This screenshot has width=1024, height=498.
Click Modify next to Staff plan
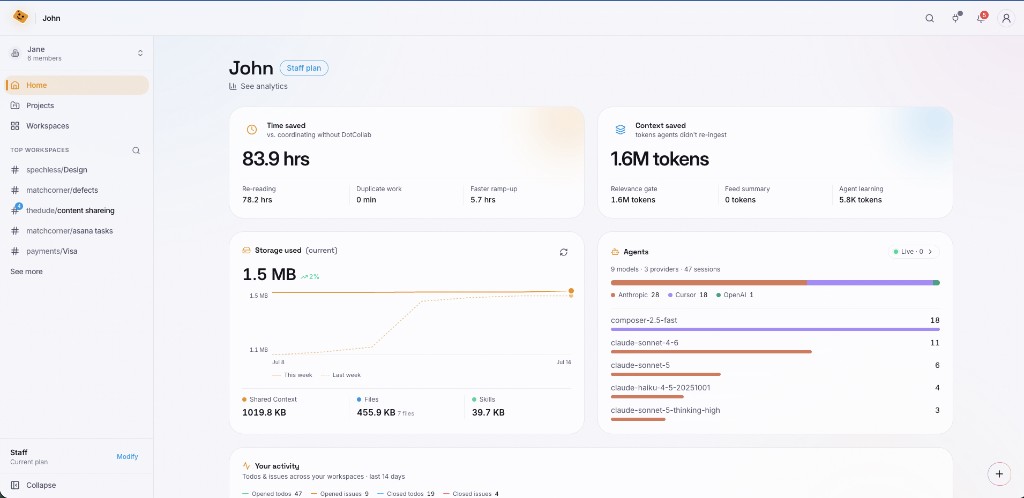point(127,457)
